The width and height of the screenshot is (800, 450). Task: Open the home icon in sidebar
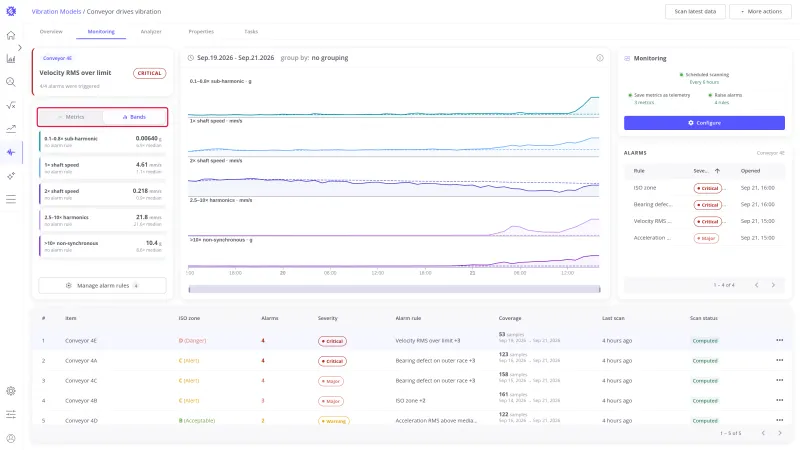click(x=11, y=35)
